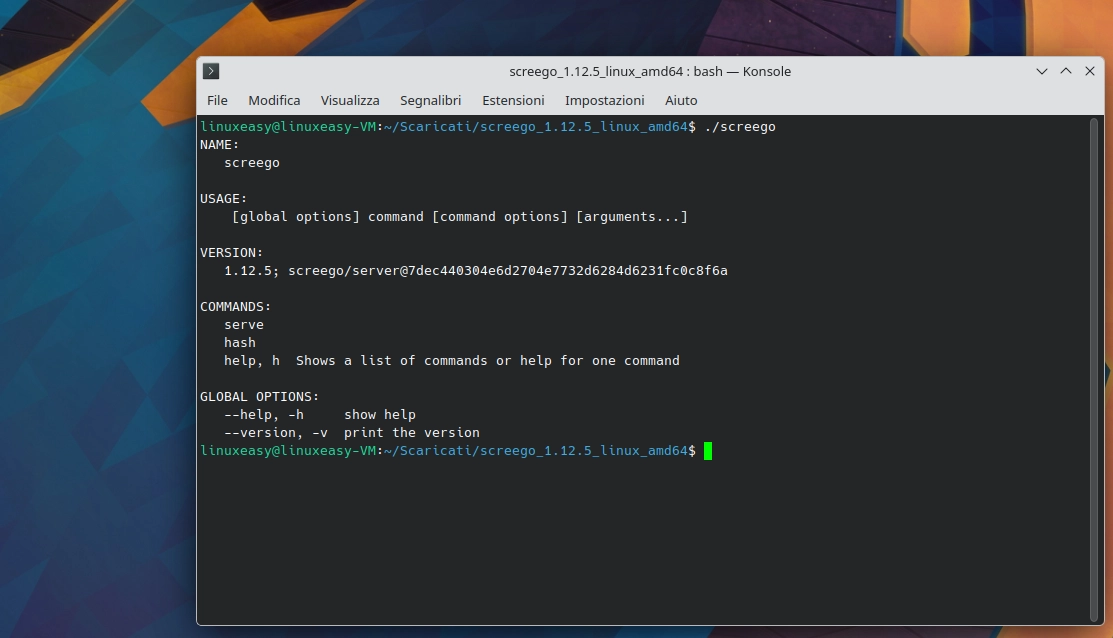Maximize the Konsole window
The width and height of the screenshot is (1113, 638).
[1065, 71]
